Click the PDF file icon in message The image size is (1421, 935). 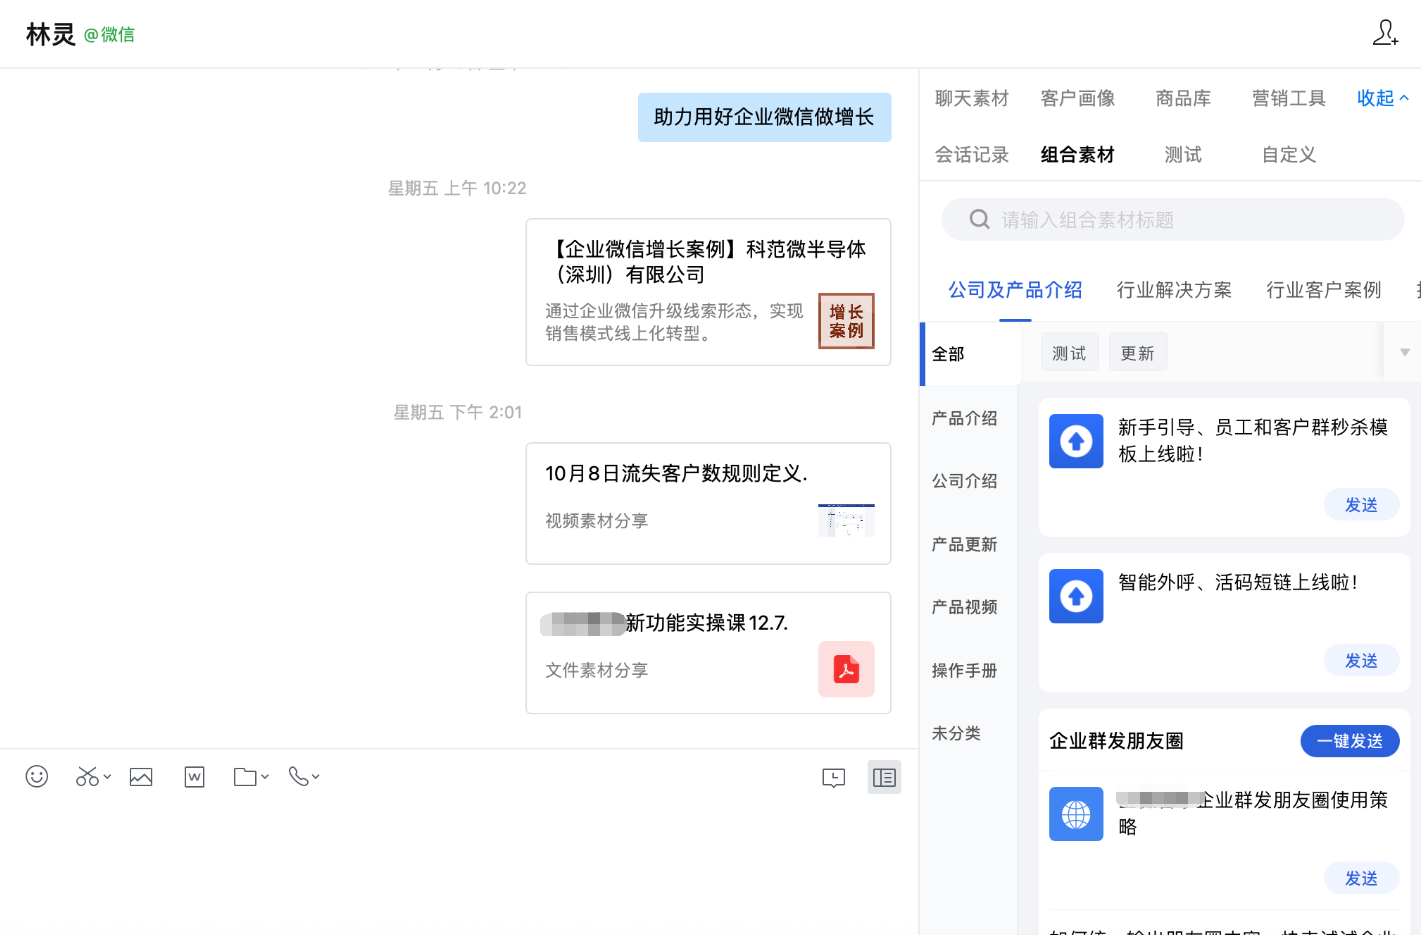click(x=846, y=669)
